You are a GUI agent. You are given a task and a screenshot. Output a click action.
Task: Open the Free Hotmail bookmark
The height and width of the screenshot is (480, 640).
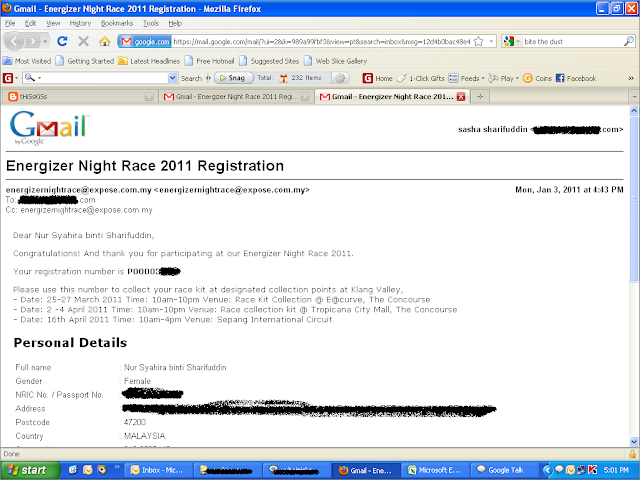coord(210,61)
